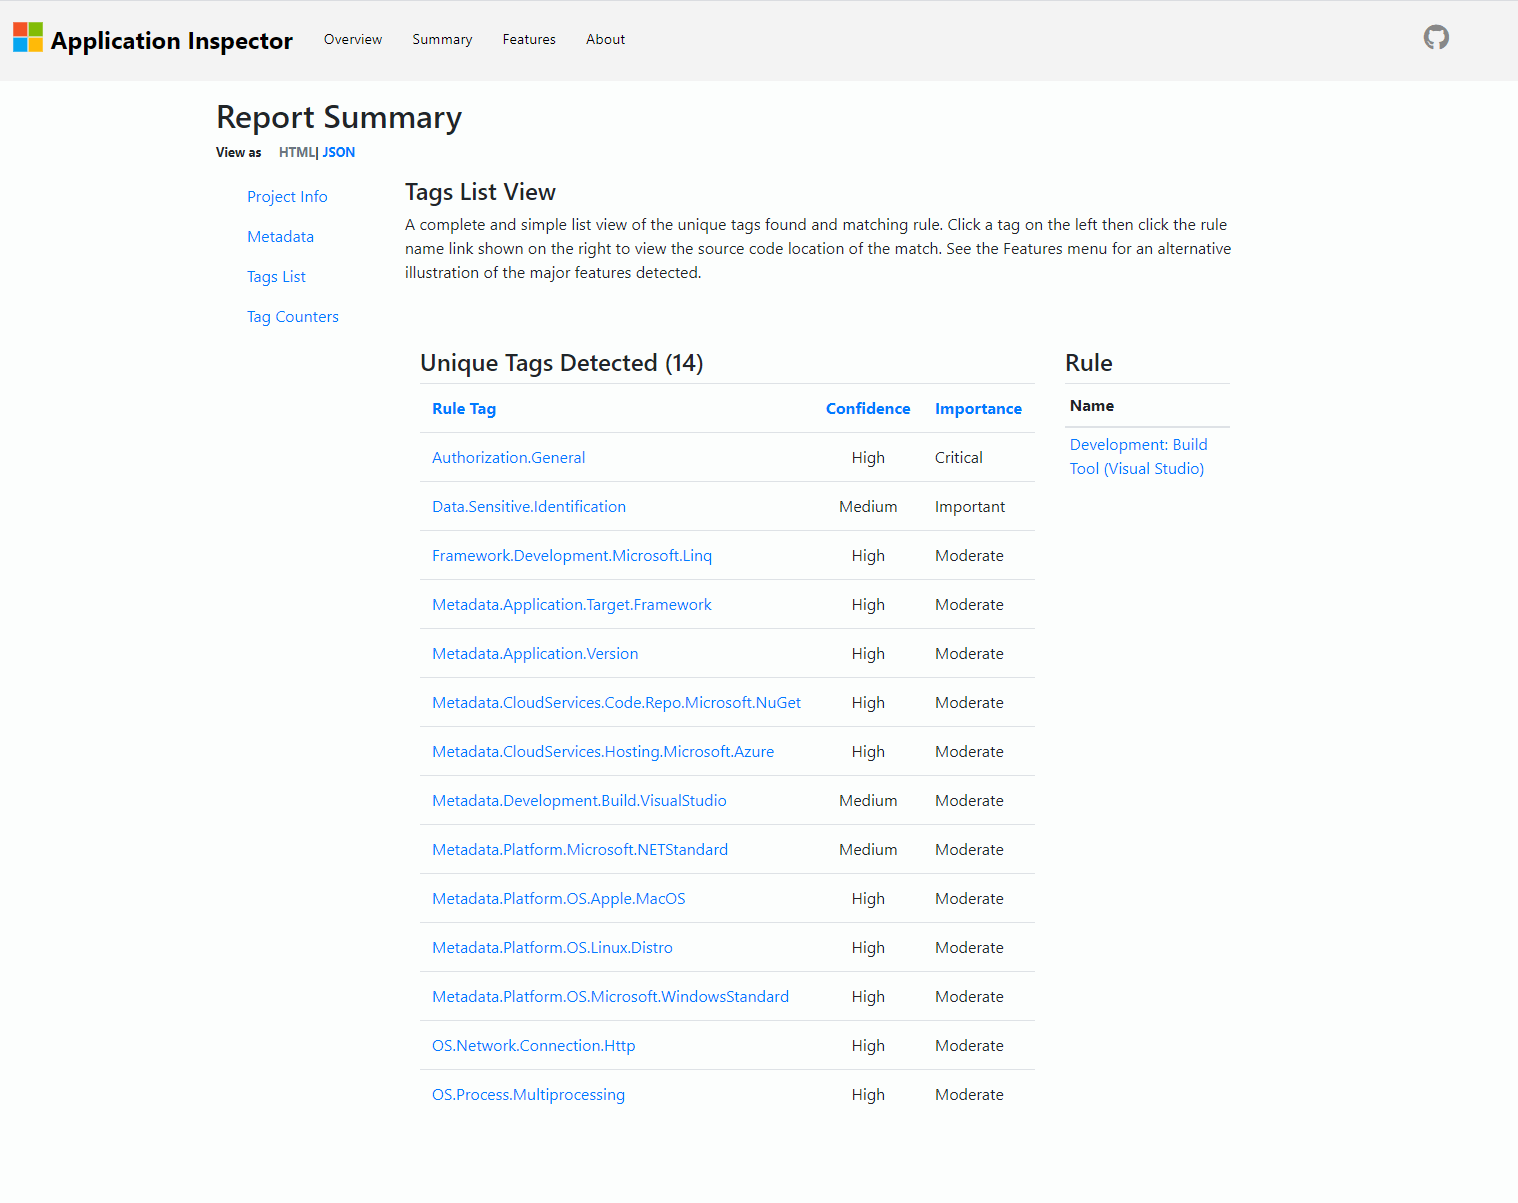Switch report view to JSON
The height and width of the screenshot is (1203, 1518).
coord(338,153)
